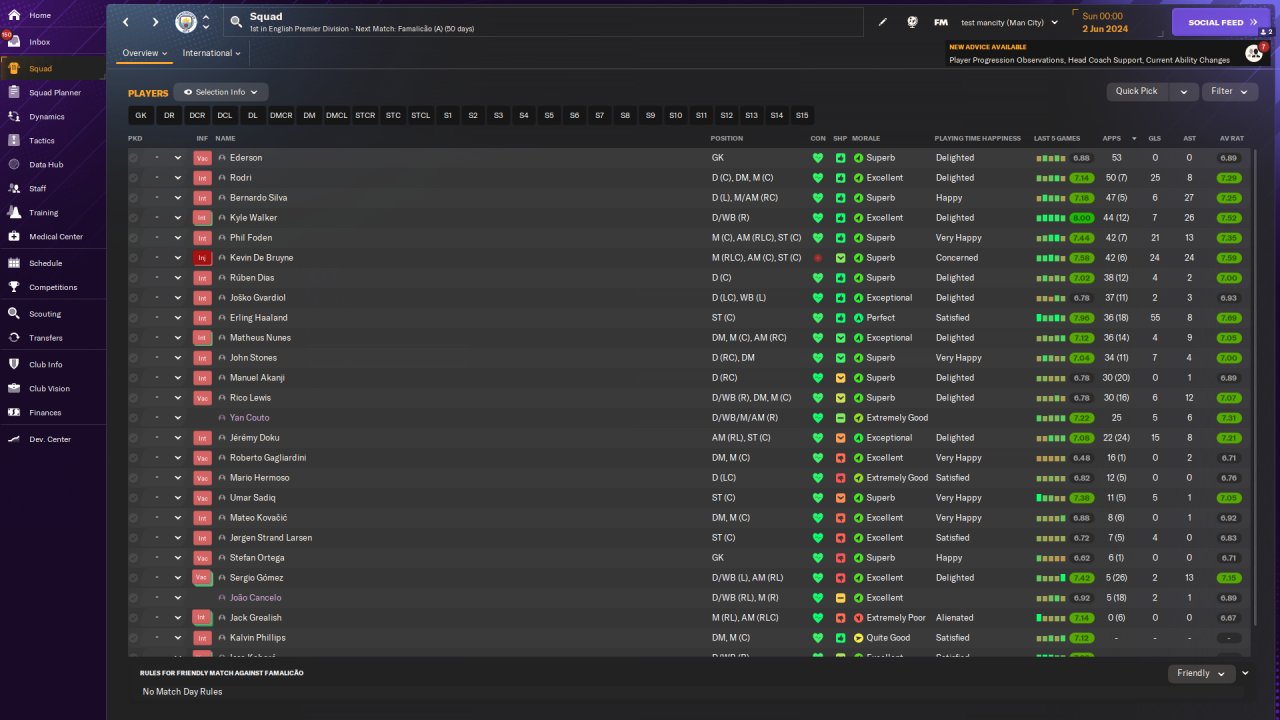Toggle pick selector for Erling Haaland
The width and height of the screenshot is (1280, 720).
tap(134, 318)
